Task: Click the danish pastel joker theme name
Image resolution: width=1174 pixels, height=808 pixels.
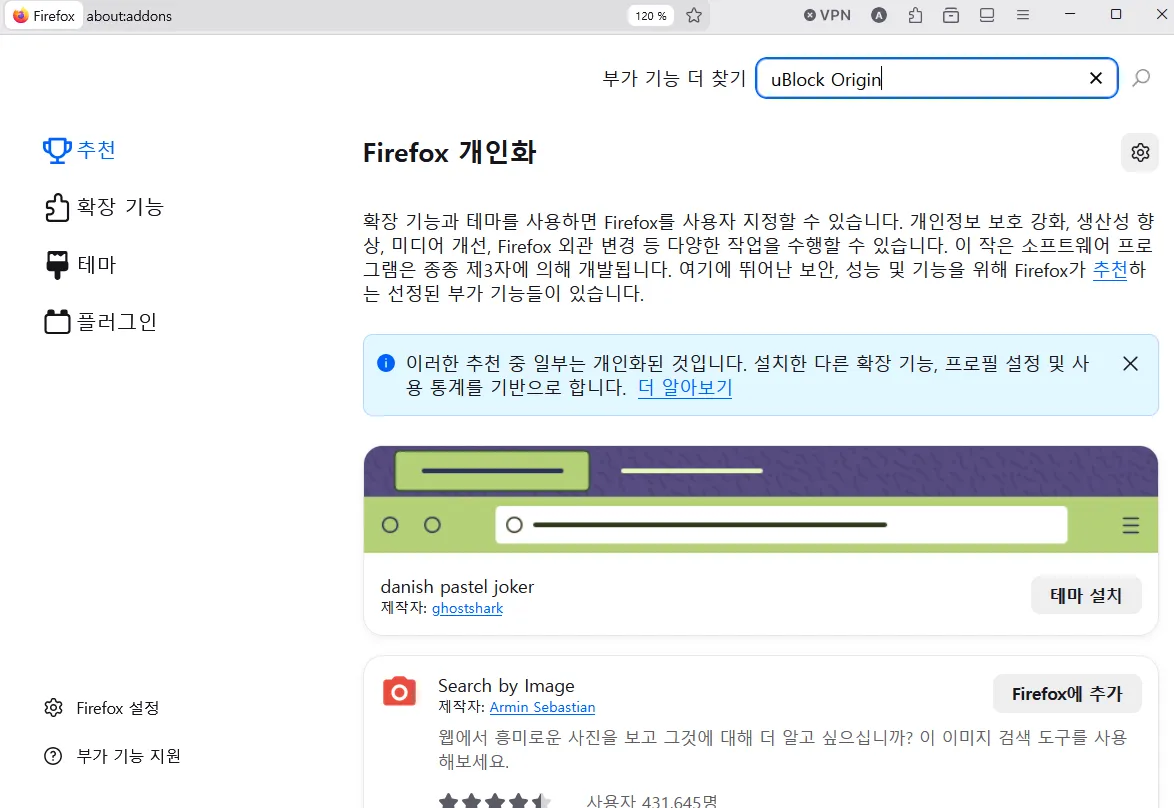Action: pyautogui.click(x=457, y=587)
